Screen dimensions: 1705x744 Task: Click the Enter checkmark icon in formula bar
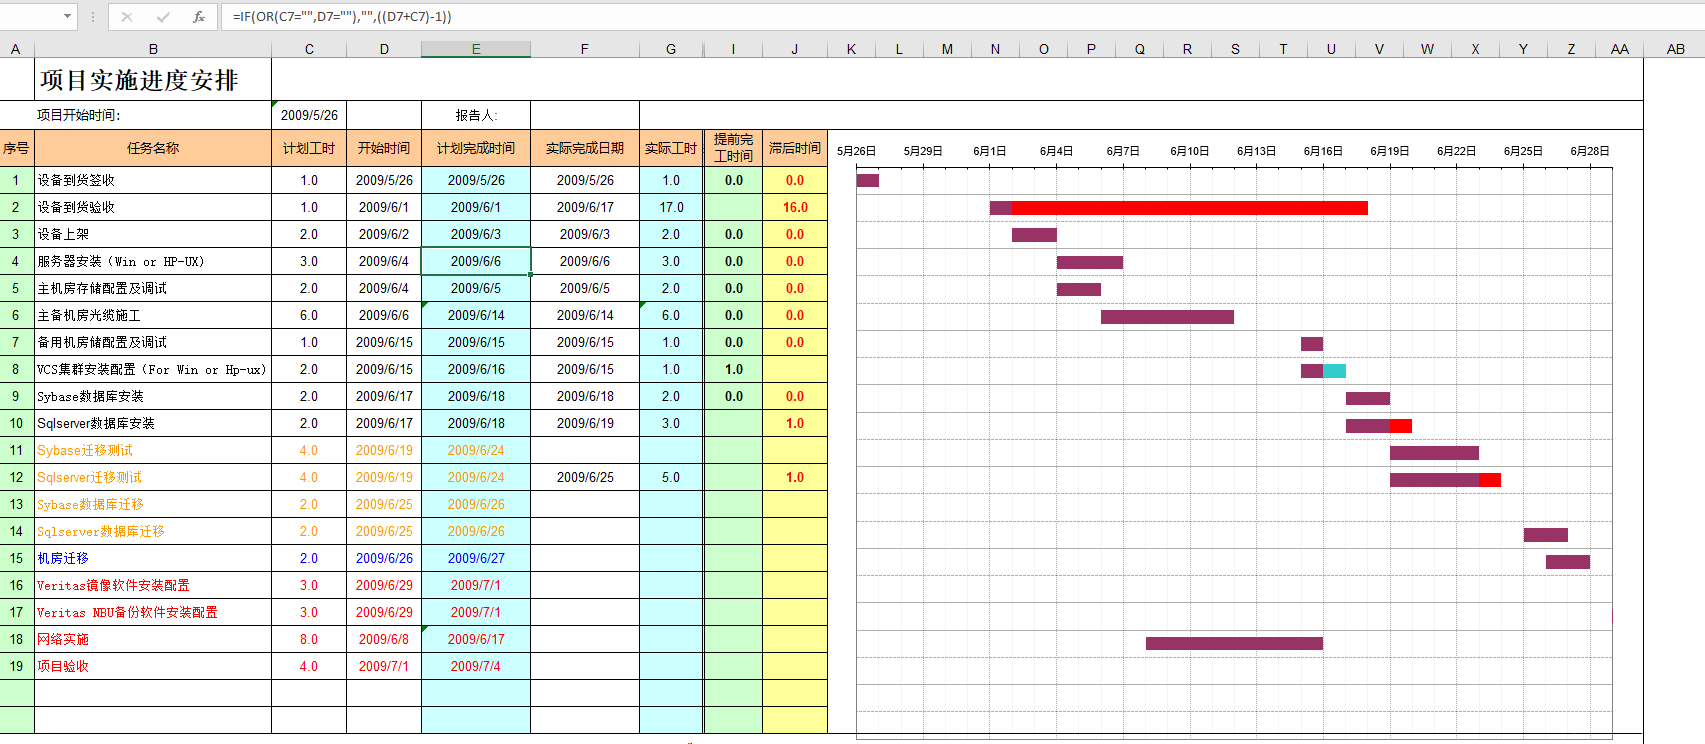(163, 17)
